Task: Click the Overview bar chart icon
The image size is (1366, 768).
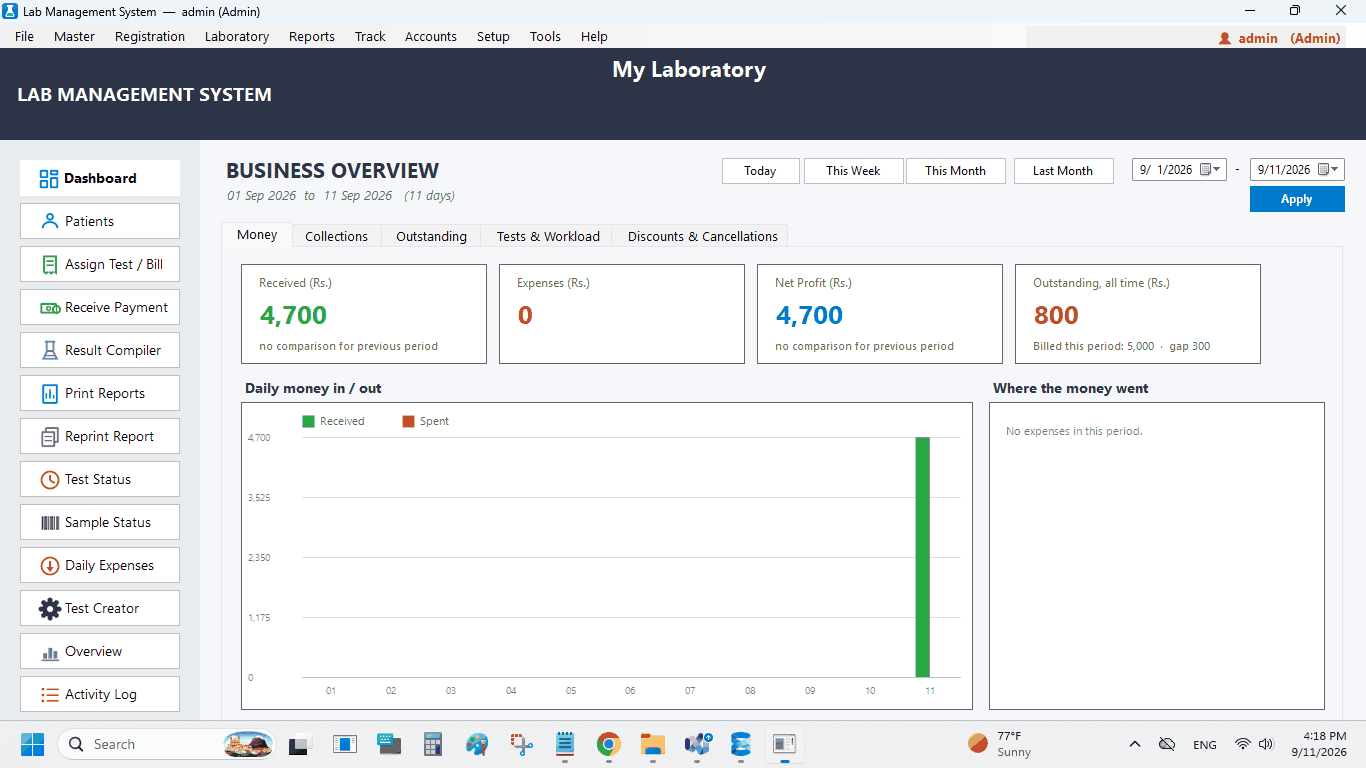Action: tap(49, 653)
